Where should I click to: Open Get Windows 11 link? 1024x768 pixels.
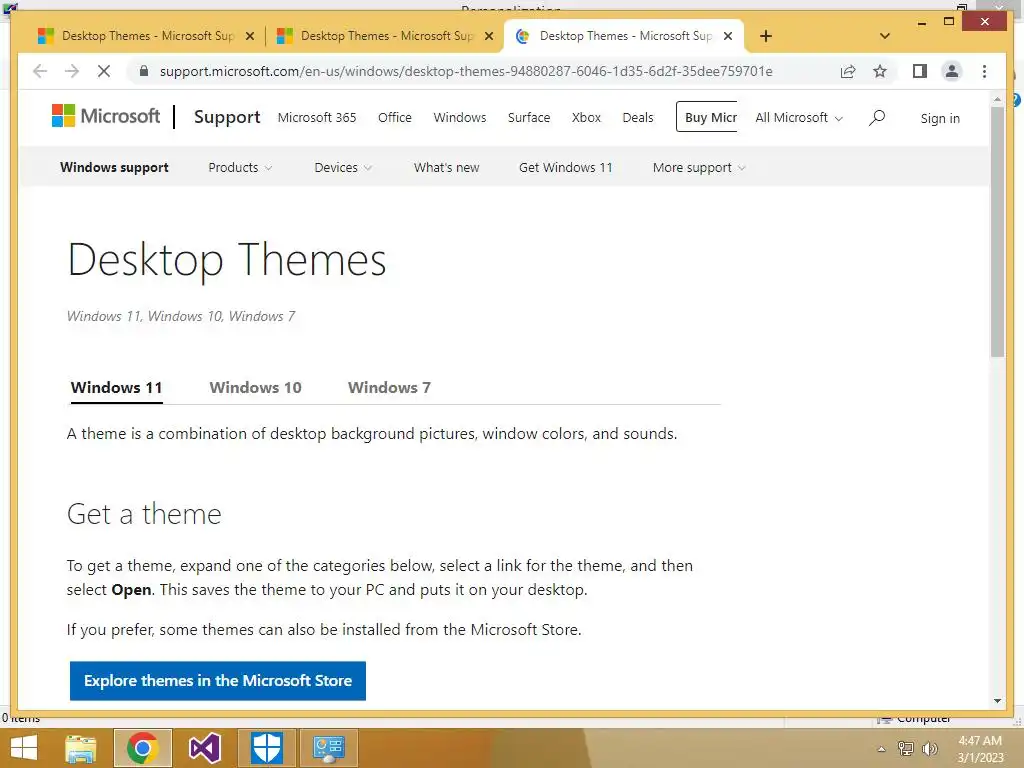tap(566, 167)
